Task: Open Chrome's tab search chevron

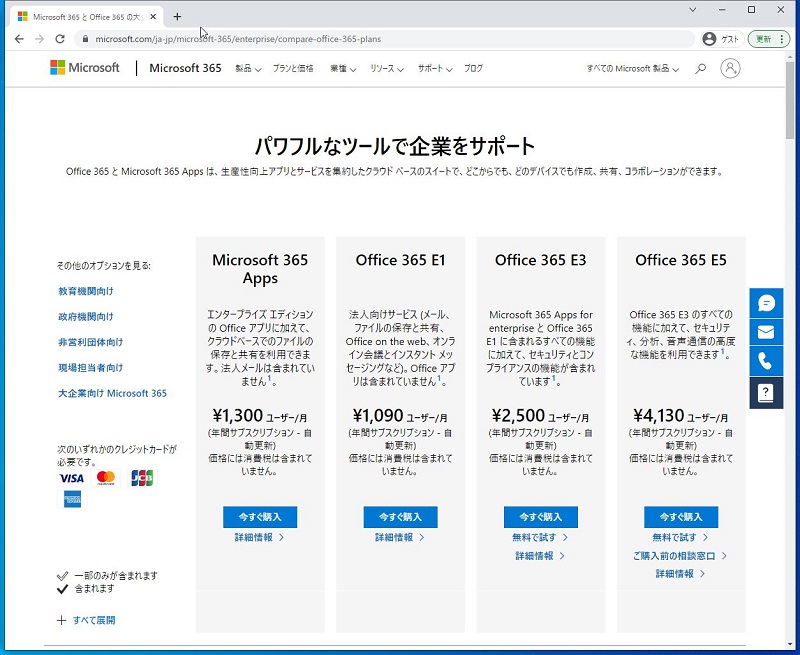Action: pyautogui.click(x=692, y=10)
